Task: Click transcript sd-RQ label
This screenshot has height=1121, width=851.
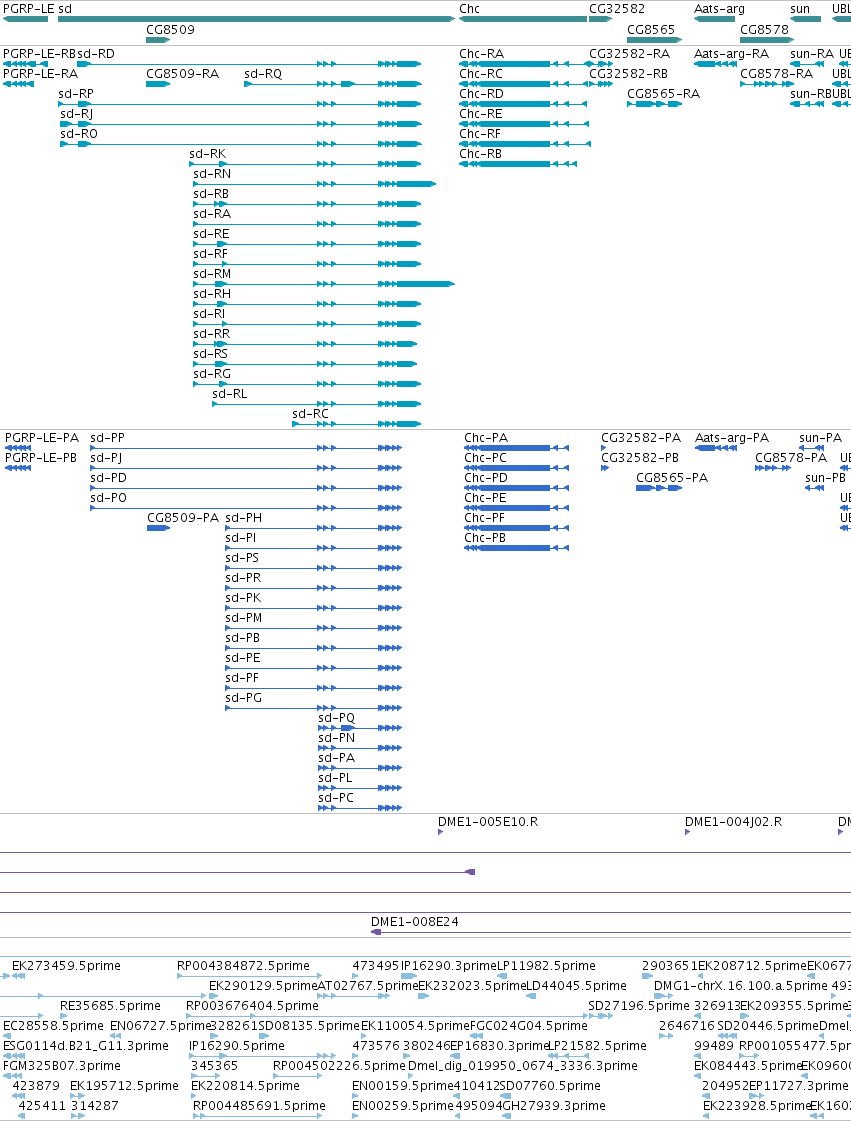Action: (263, 74)
